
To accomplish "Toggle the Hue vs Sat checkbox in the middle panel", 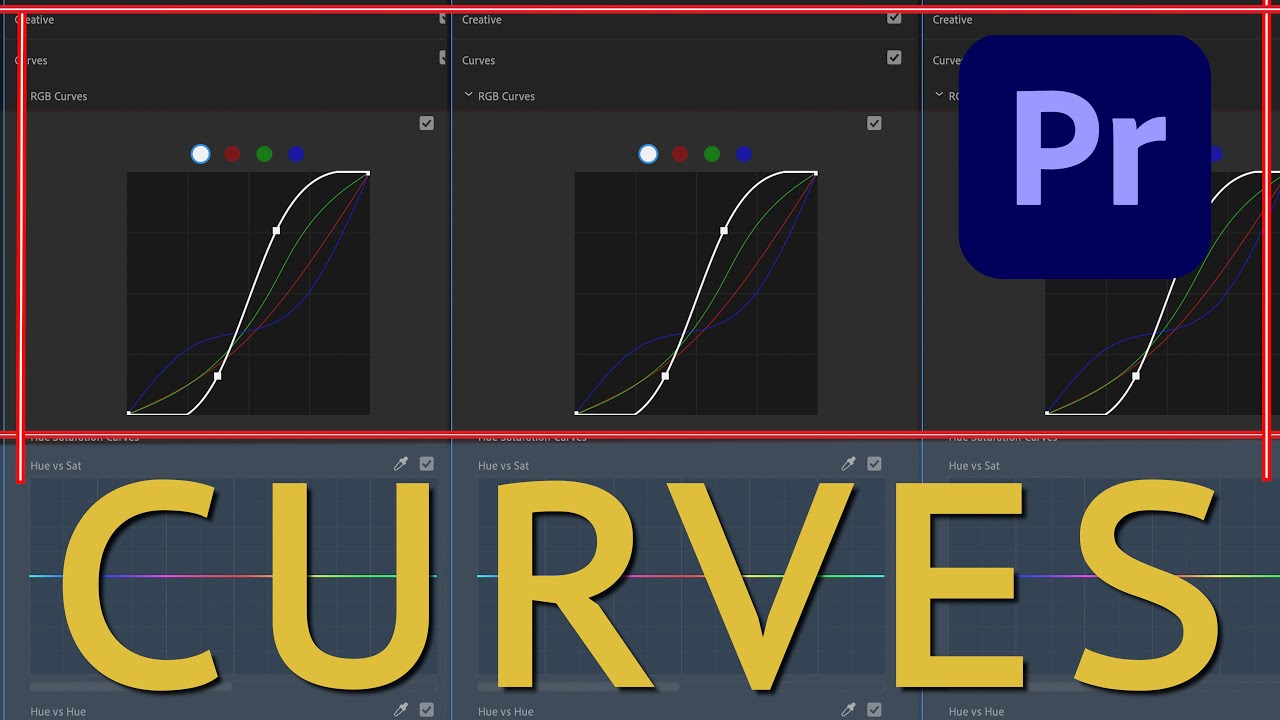I will 874,464.
